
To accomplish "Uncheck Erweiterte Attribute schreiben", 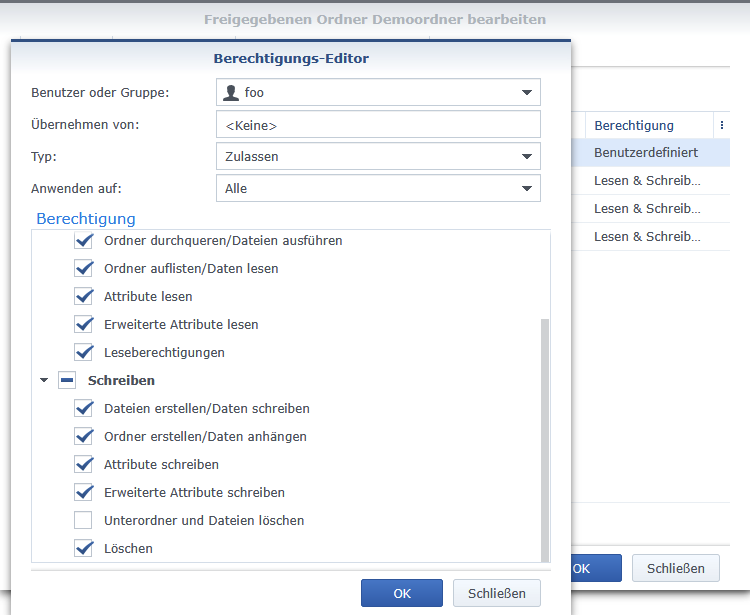I will [83, 493].
